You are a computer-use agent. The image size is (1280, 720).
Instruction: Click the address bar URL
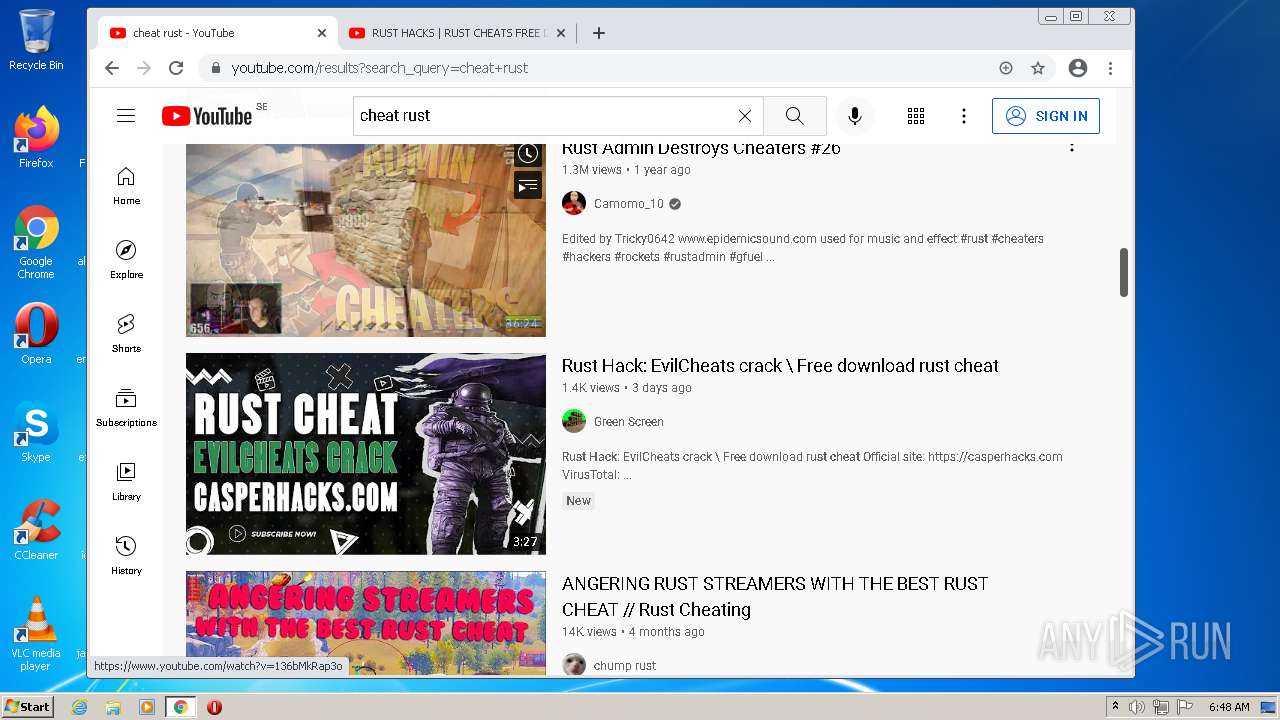point(380,68)
